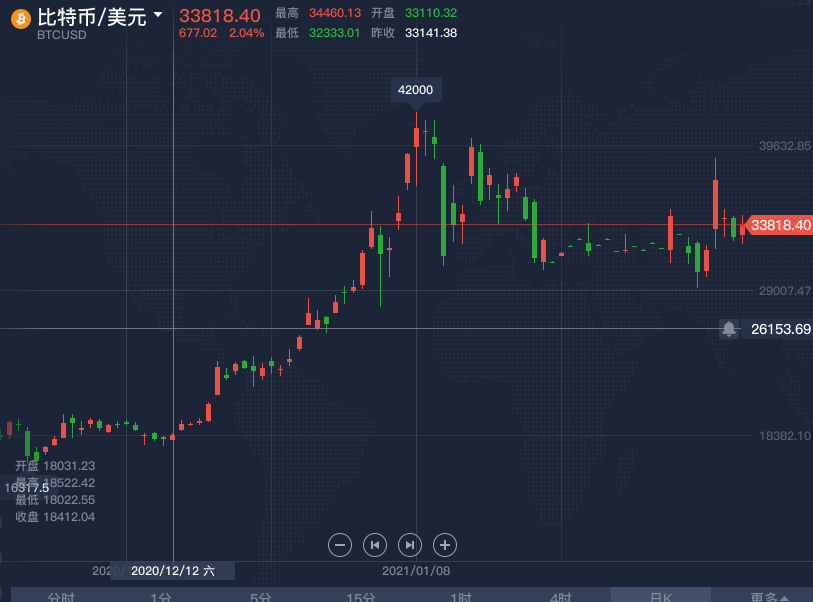Click the BTCUSD ticker symbol text
This screenshot has width=813, height=602.
62,35
